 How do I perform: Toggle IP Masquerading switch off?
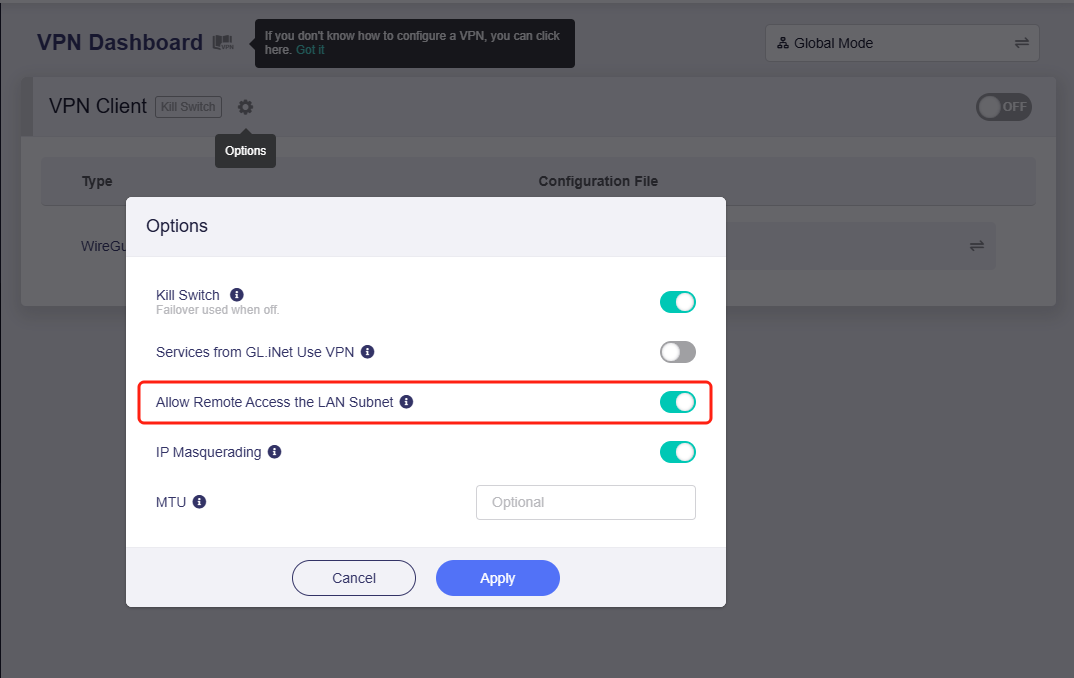(677, 452)
